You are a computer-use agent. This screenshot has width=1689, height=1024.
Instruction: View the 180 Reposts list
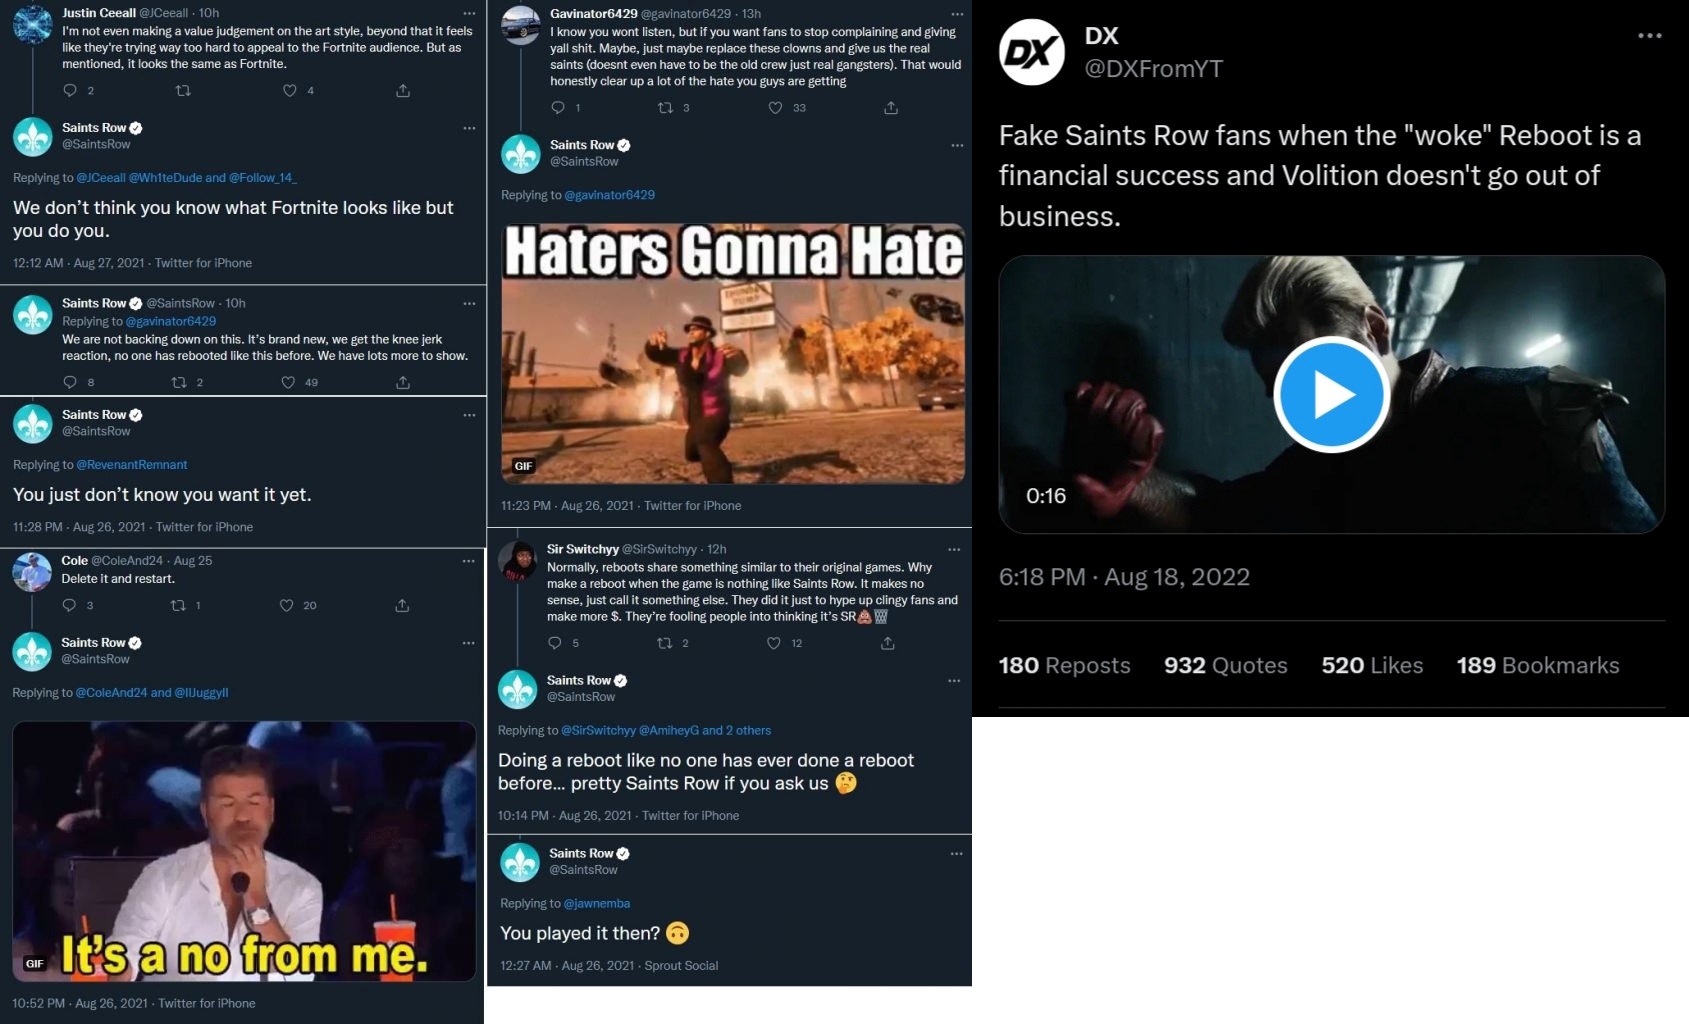[x=1064, y=665]
